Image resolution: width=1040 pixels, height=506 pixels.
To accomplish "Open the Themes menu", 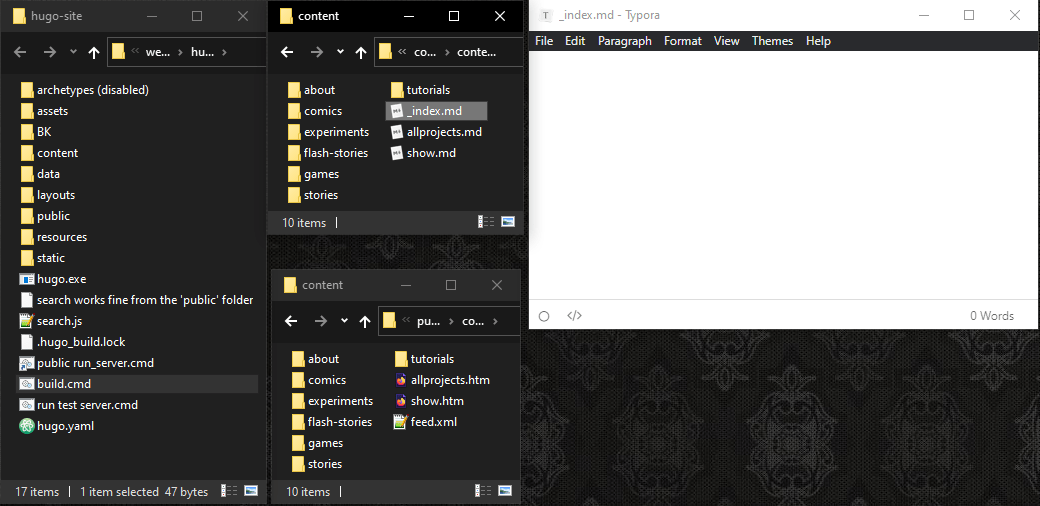I will click(x=772, y=41).
